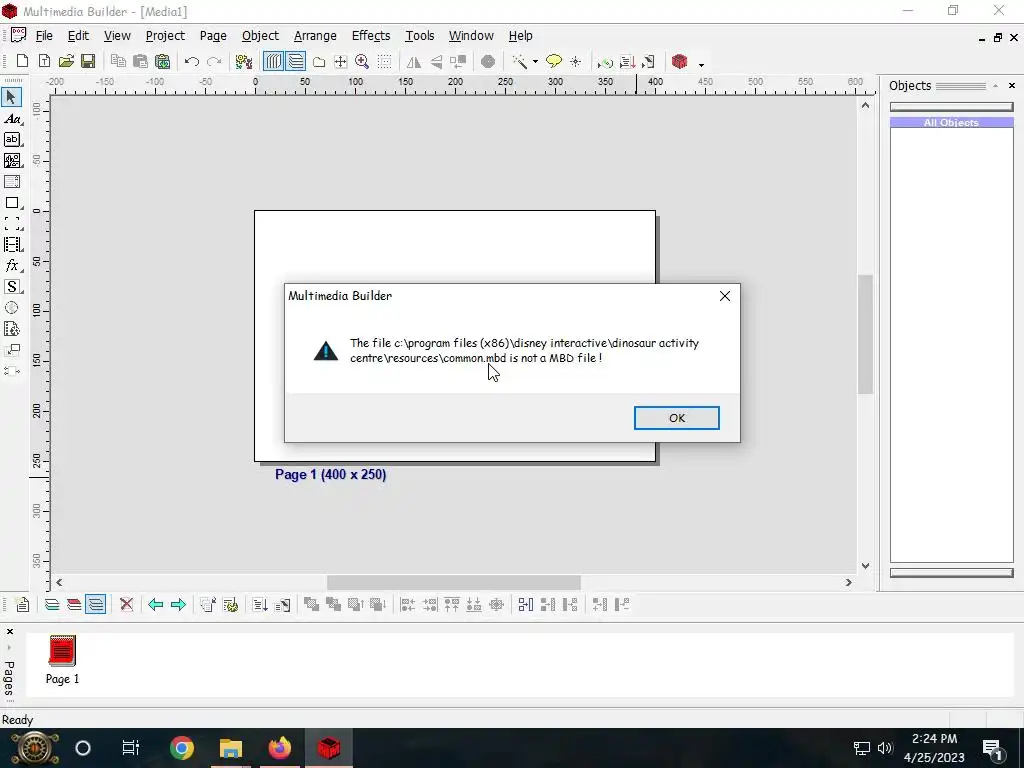
Task: Click the volume speaker tray icon
Action: coord(885,748)
